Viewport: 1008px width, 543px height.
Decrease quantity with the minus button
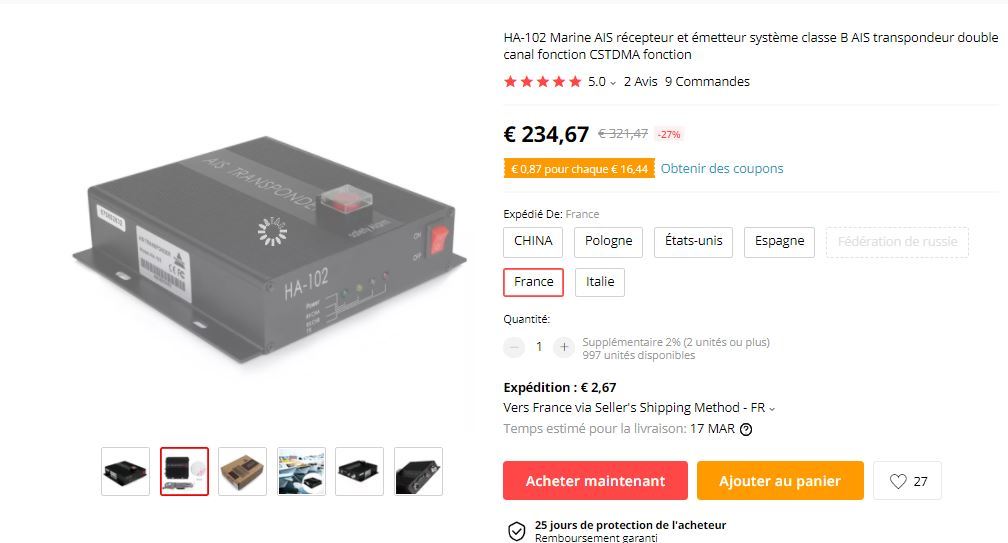click(x=514, y=347)
